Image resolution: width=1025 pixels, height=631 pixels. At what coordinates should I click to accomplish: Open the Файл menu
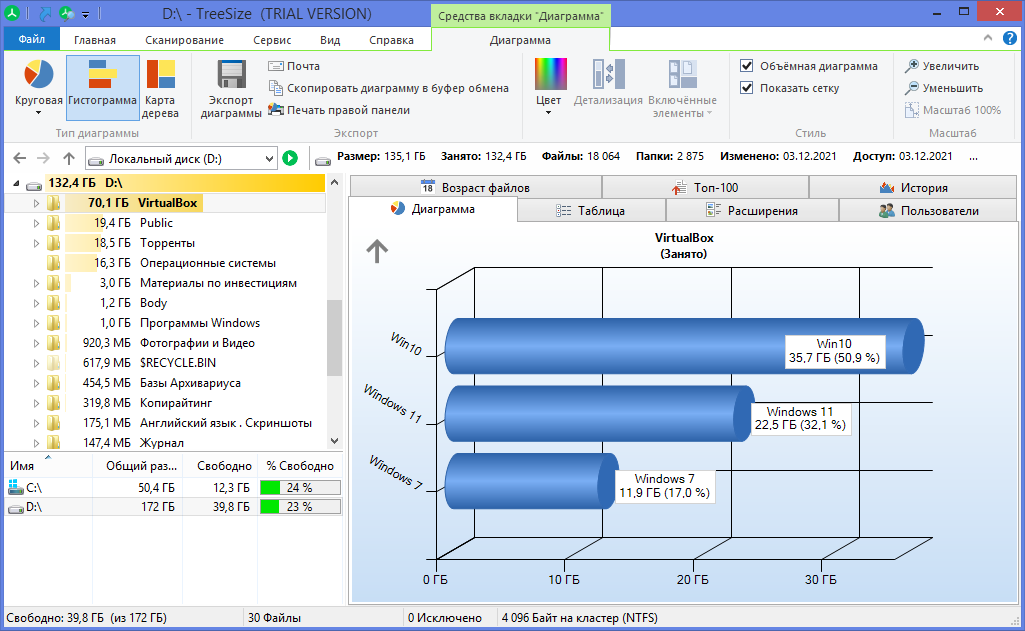pyautogui.click(x=31, y=39)
